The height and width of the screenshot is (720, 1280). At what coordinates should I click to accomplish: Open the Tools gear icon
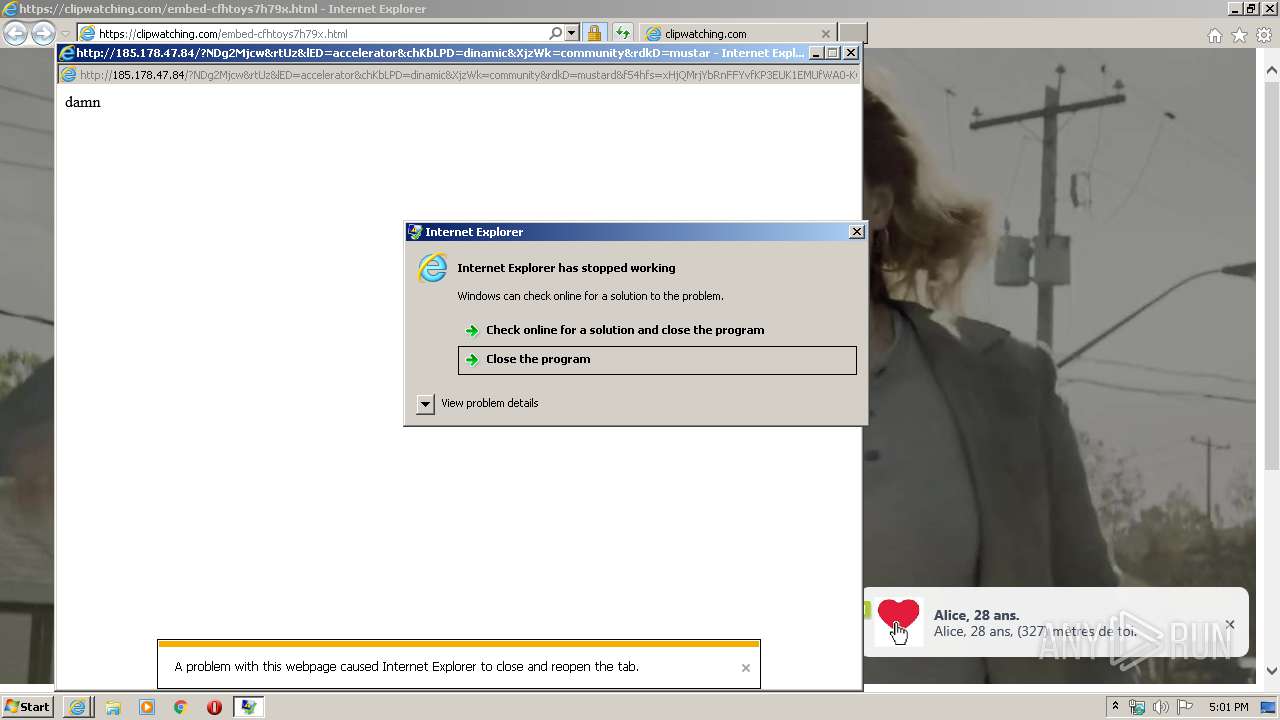(1265, 35)
